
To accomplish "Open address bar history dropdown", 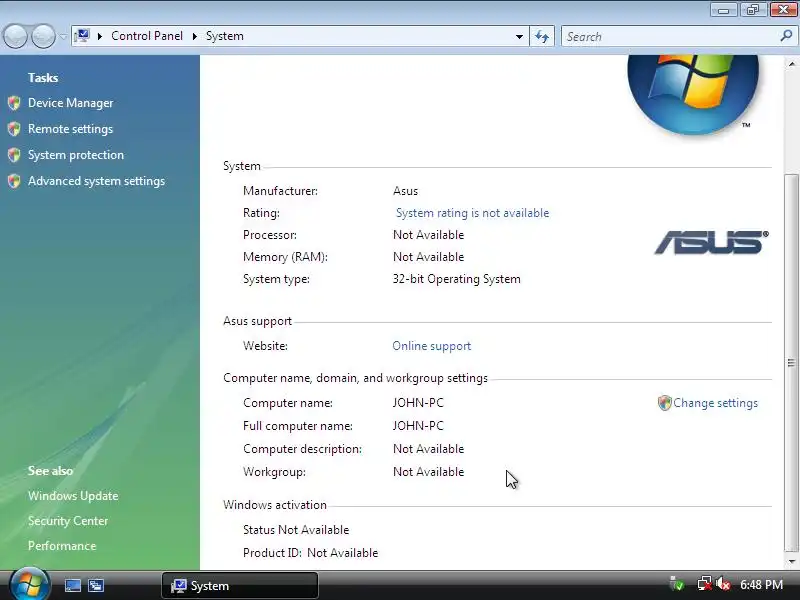I will pos(519,36).
